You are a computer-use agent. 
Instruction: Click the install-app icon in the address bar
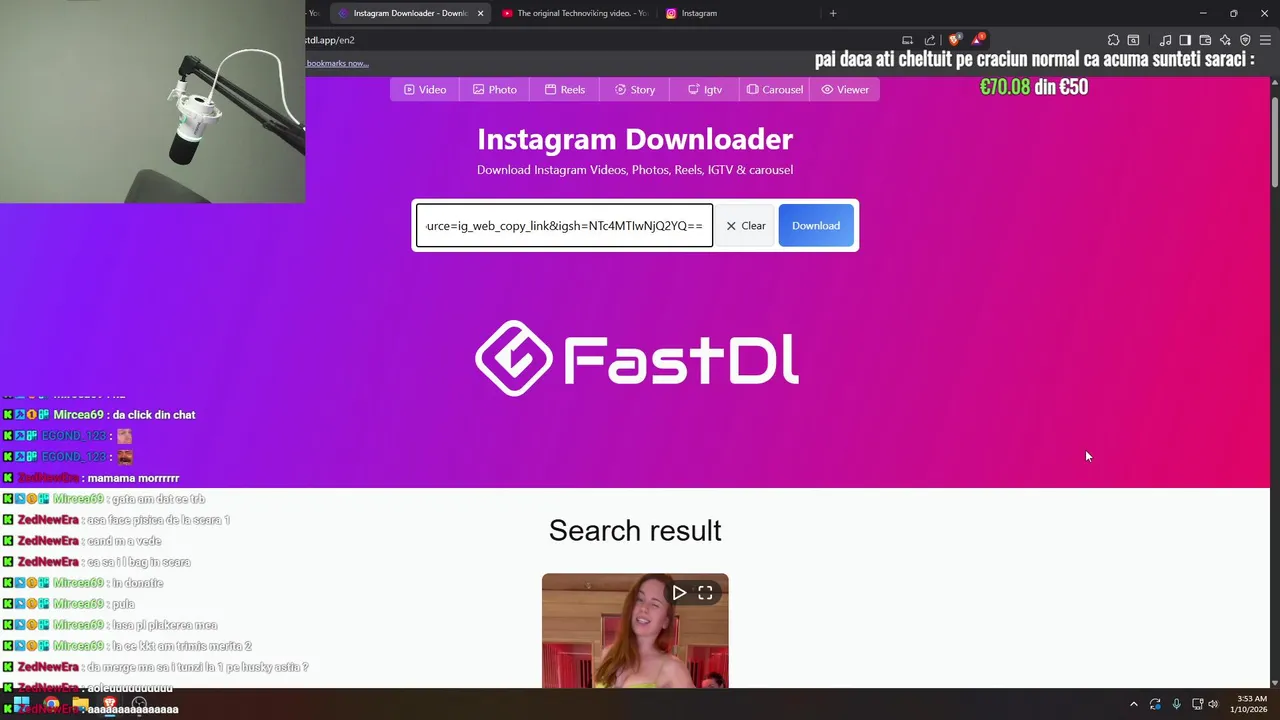pyautogui.click(x=907, y=40)
